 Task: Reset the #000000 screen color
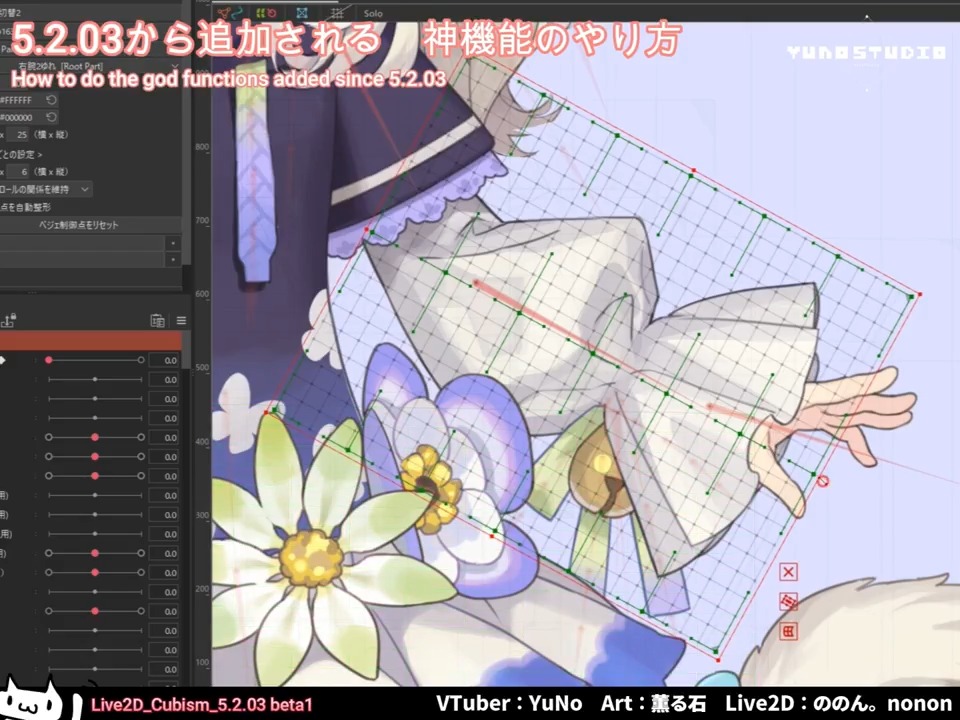point(51,117)
